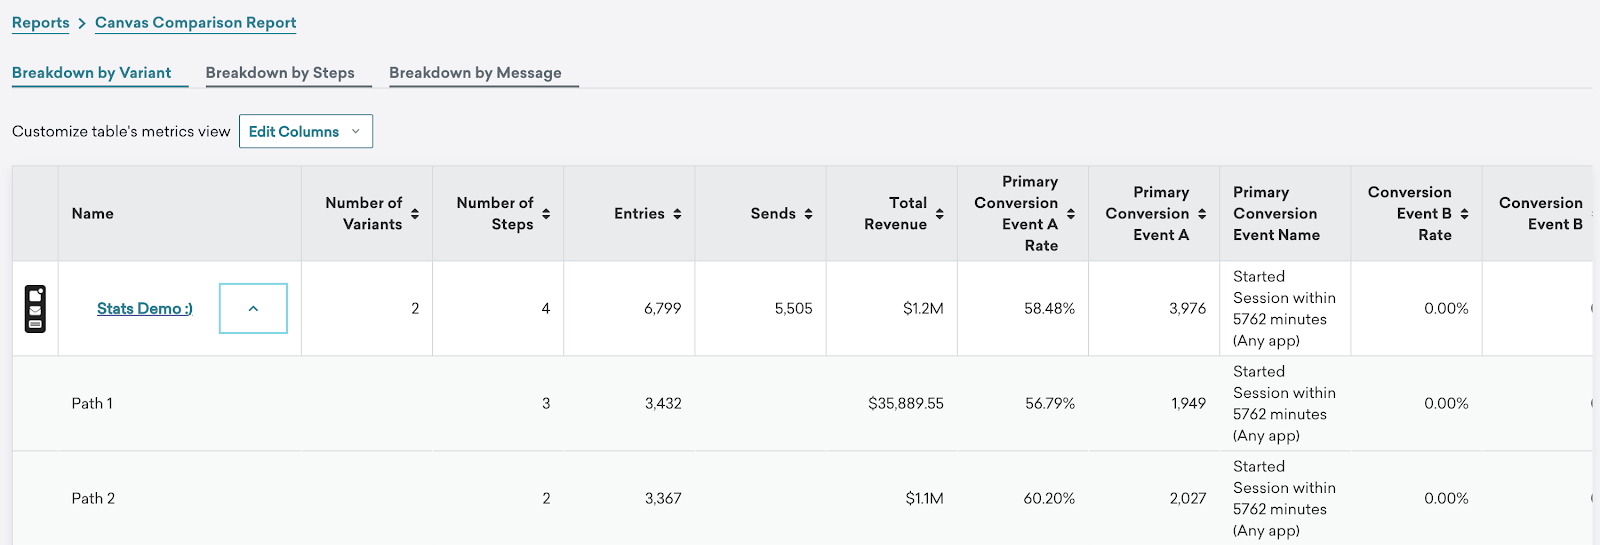Switch to Breakdown by Steps tab
This screenshot has height=545, width=1600.
click(x=280, y=73)
